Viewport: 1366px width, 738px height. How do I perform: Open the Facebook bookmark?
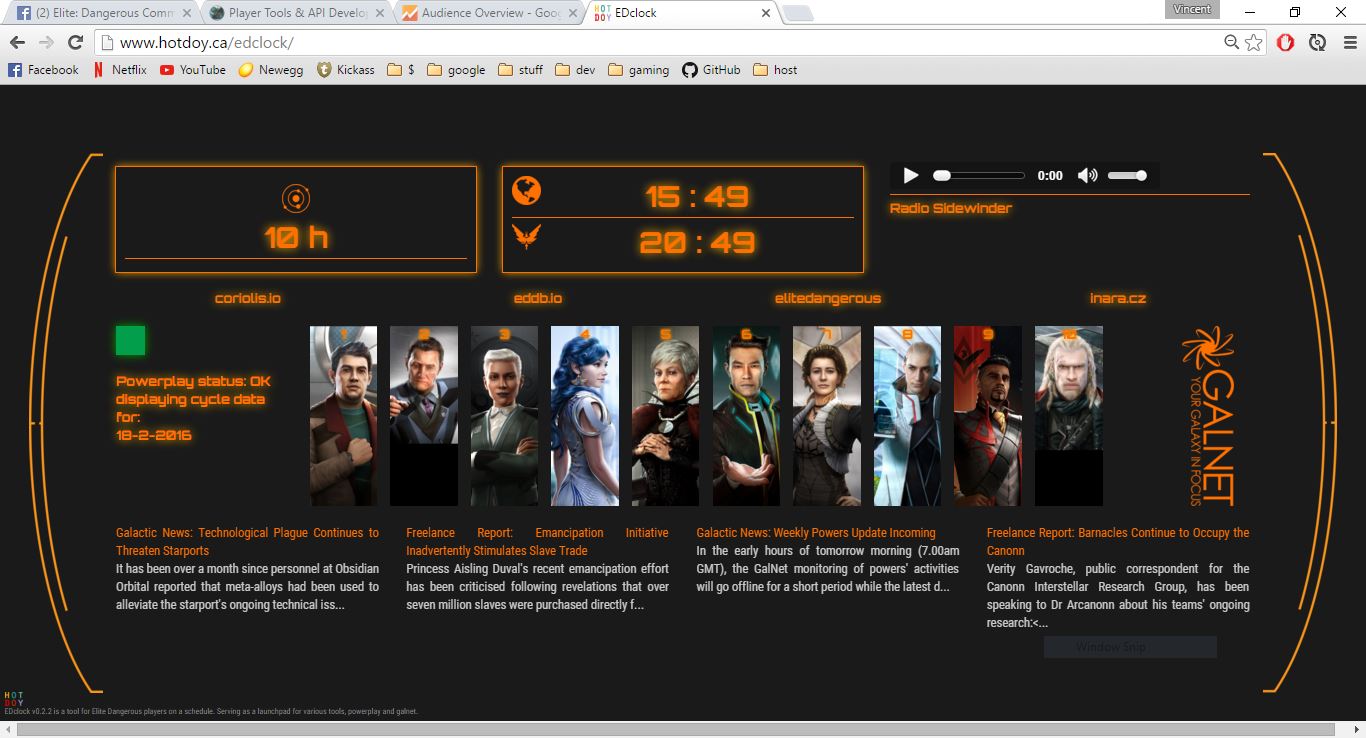pyautogui.click(x=43, y=70)
